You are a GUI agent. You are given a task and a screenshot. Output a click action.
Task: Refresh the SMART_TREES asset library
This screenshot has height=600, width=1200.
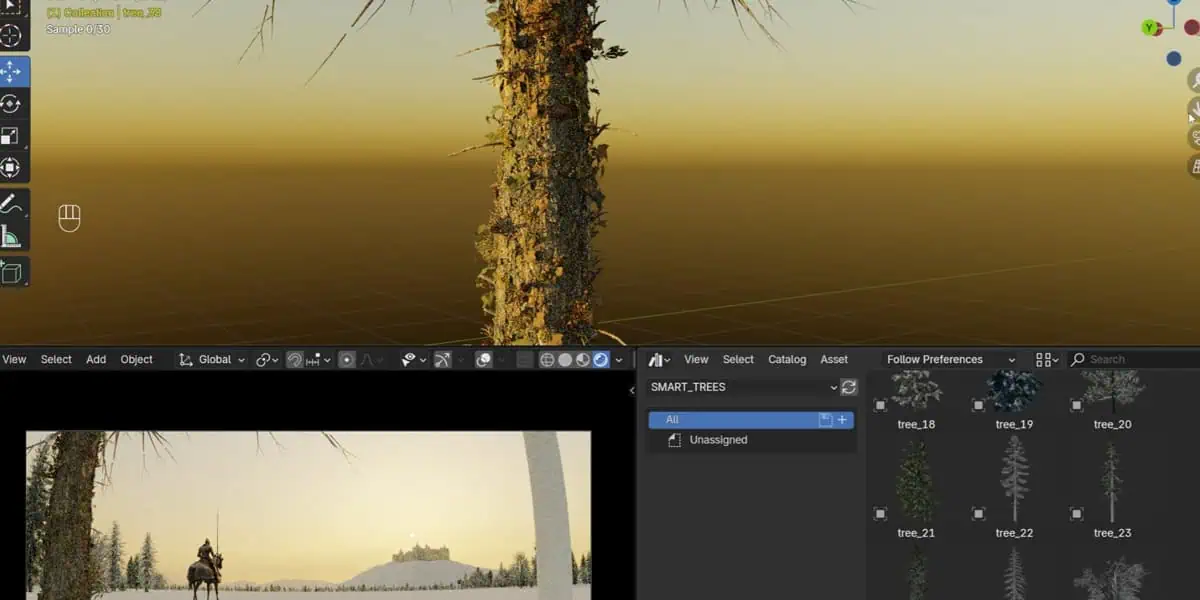pos(849,387)
